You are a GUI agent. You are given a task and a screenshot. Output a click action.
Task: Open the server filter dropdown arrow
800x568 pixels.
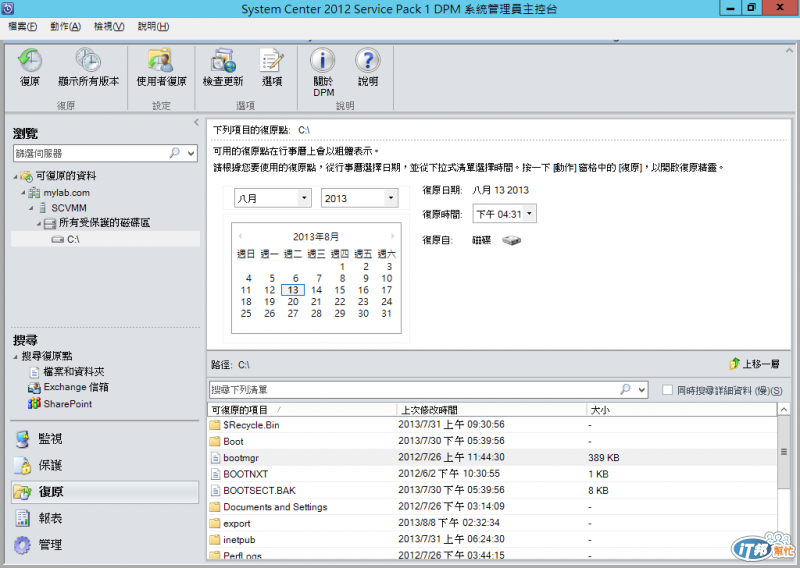click(x=191, y=153)
